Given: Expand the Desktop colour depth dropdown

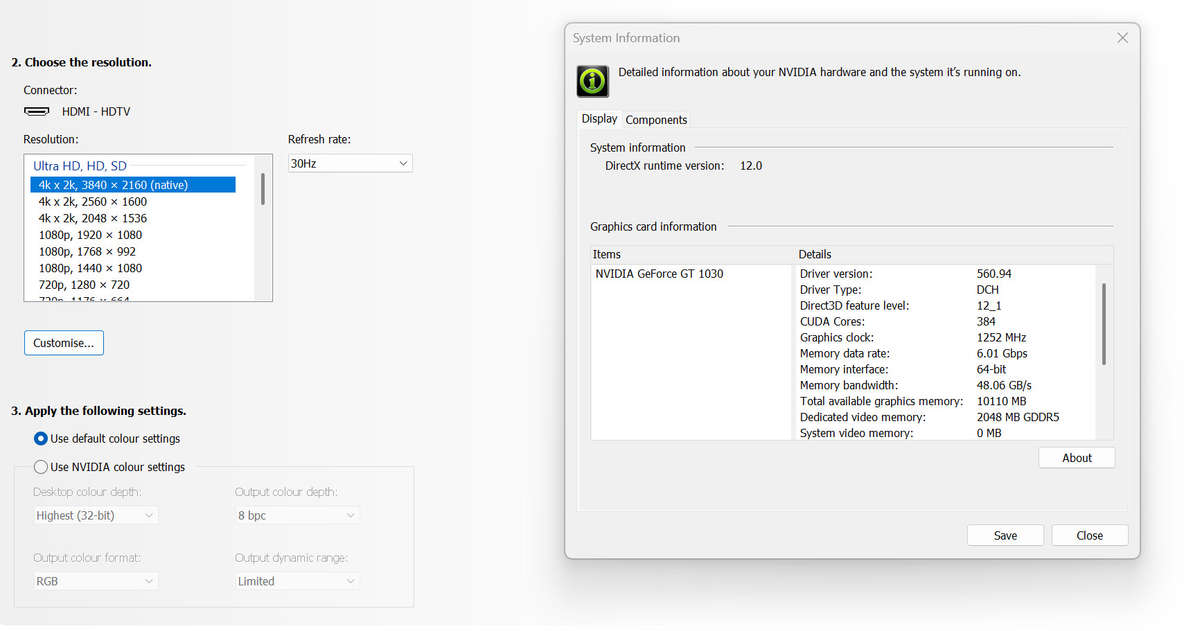Looking at the screenshot, I should pyautogui.click(x=96, y=515).
